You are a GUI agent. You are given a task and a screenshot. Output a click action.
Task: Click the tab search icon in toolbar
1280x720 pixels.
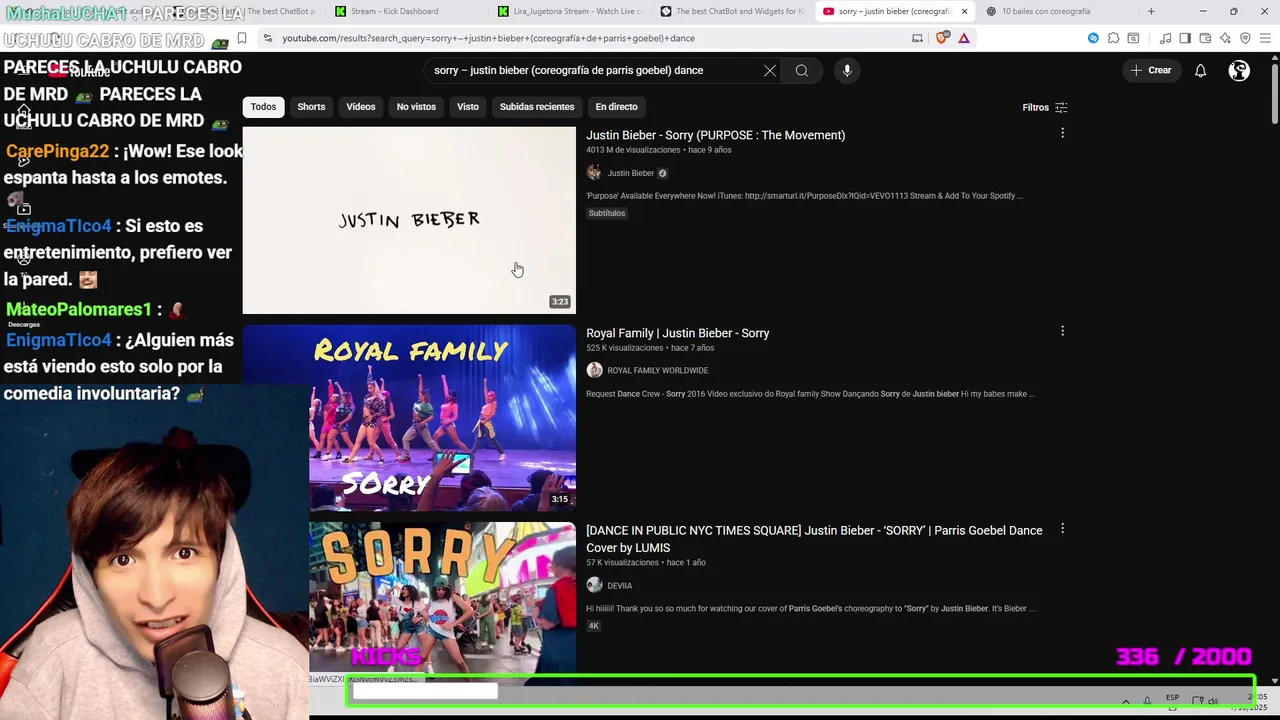[x=1133, y=38]
